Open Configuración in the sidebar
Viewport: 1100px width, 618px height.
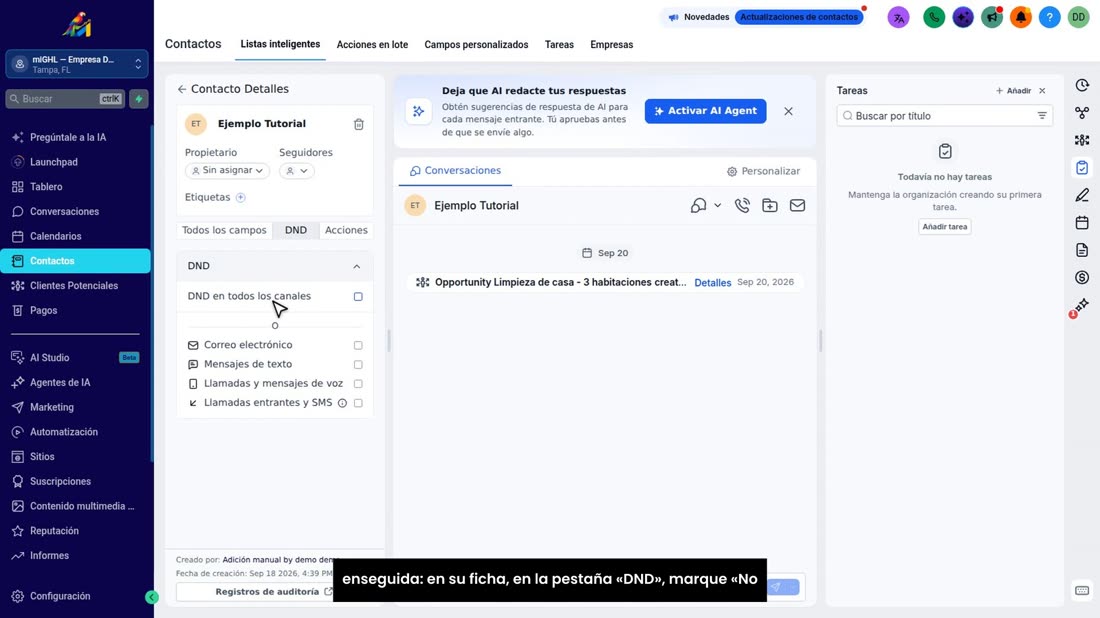pyautogui.click(x=60, y=596)
